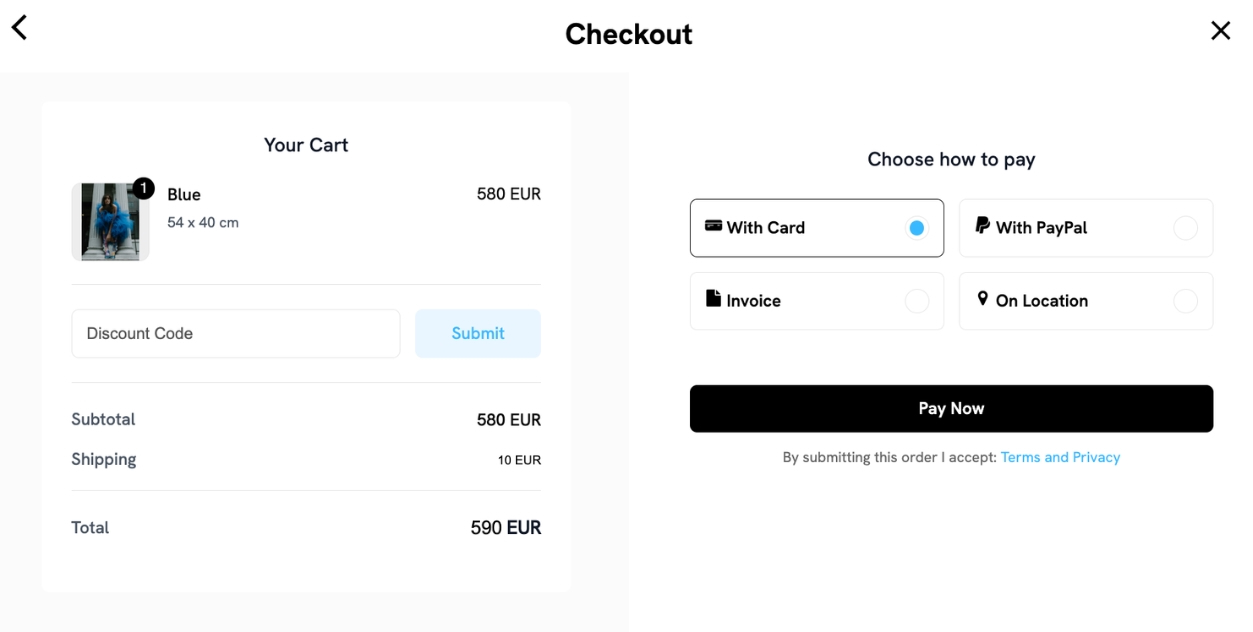This screenshot has height=632, width=1253.
Task: Click the location pin icon on On Location
Action: tap(983, 300)
